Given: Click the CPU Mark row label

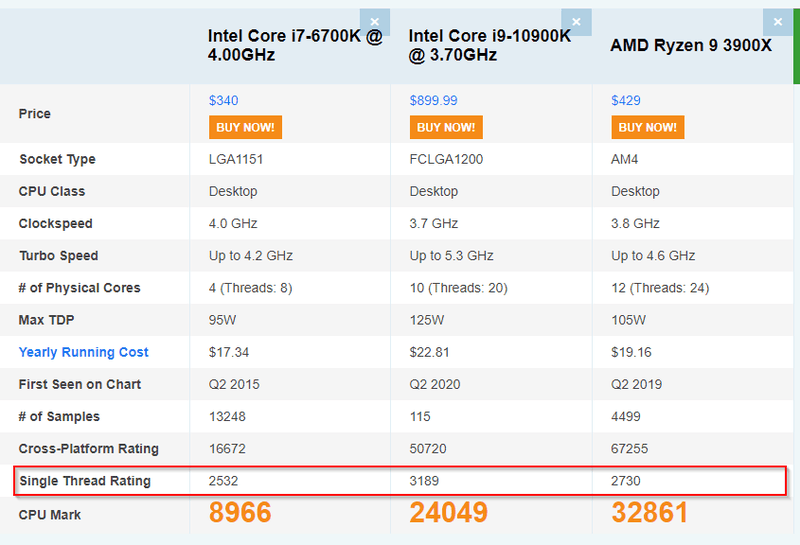Looking at the screenshot, I should [49, 515].
